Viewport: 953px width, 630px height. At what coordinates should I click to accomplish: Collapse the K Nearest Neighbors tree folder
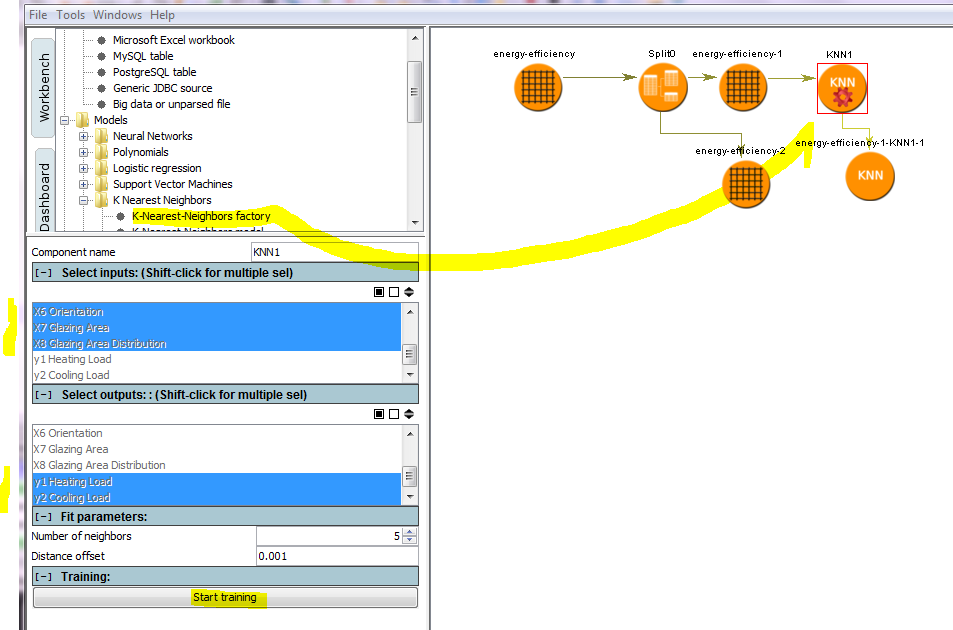click(84, 200)
